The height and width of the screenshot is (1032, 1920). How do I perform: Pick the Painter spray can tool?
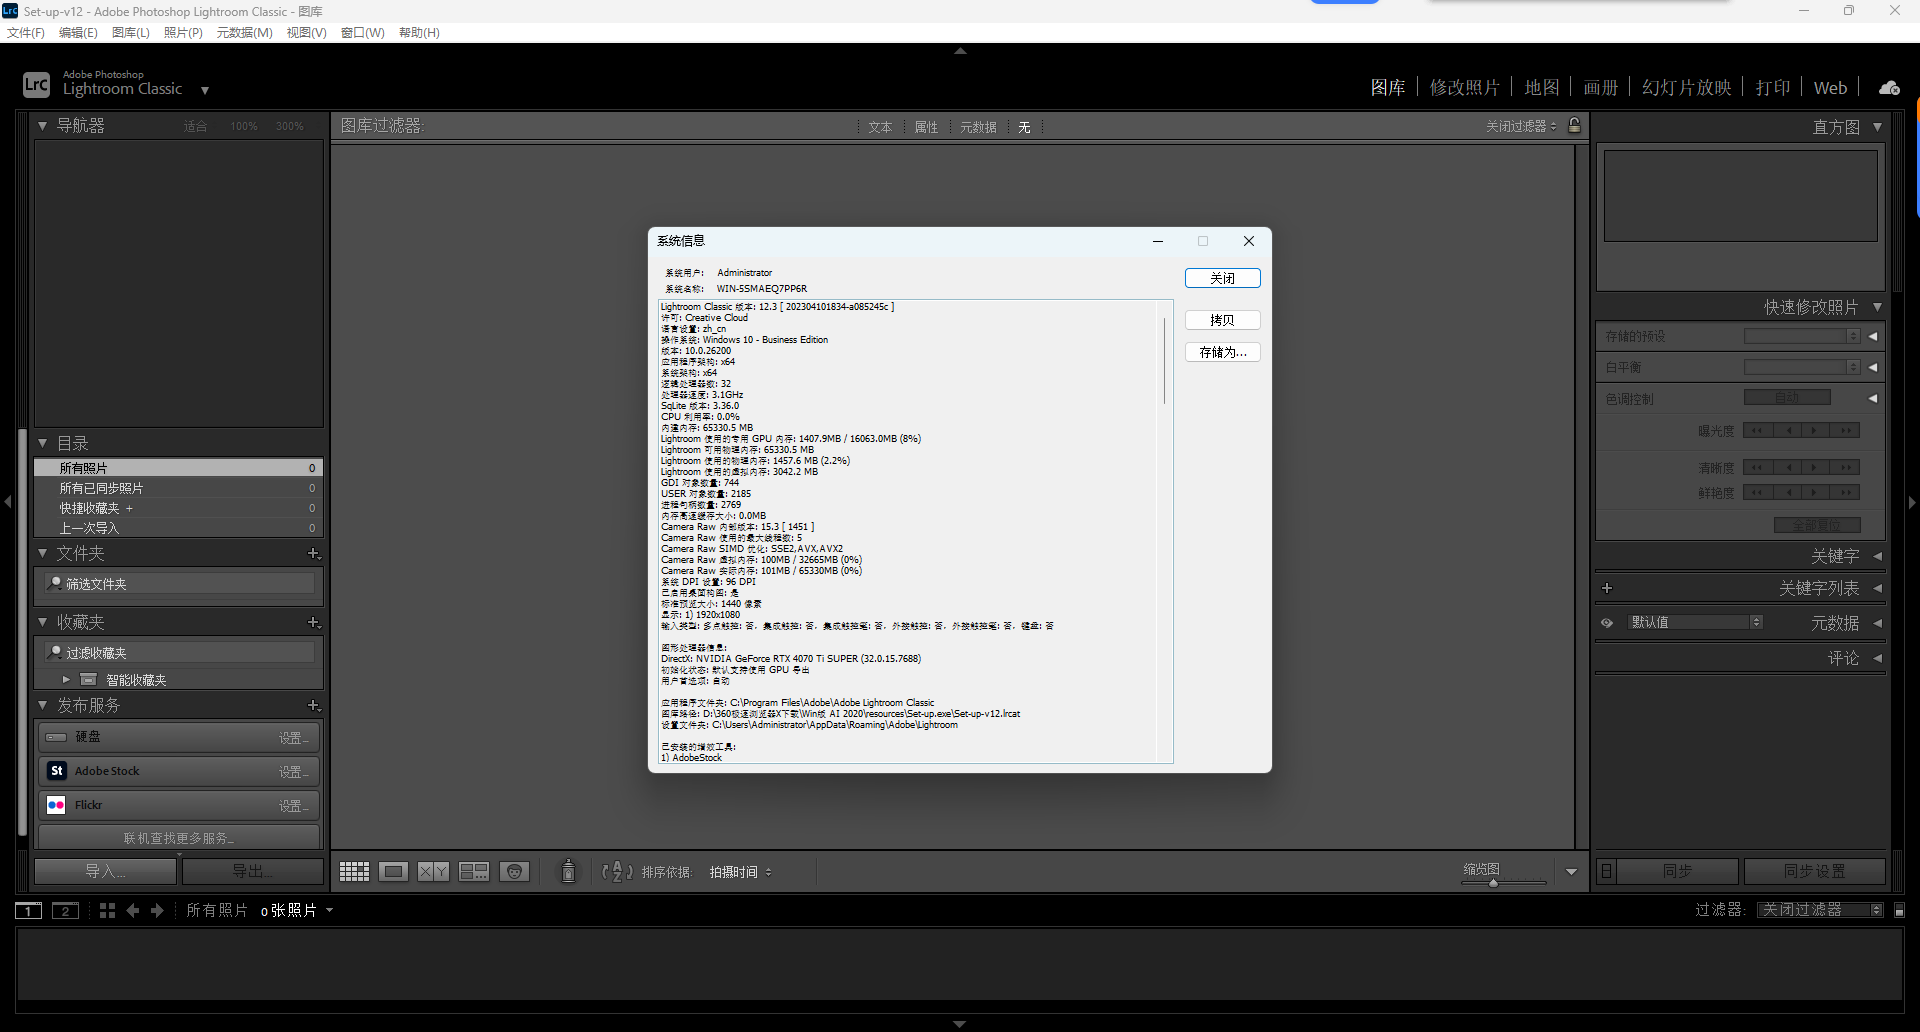pos(568,872)
